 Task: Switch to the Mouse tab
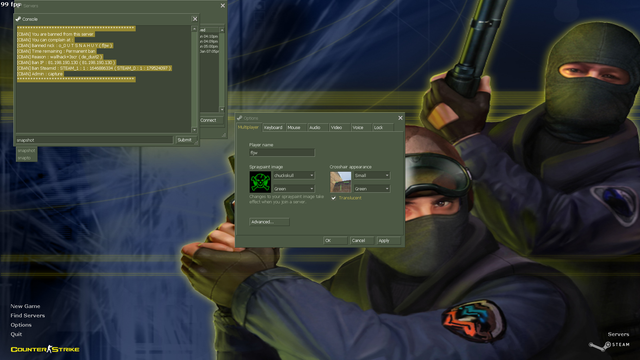coord(296,128)
